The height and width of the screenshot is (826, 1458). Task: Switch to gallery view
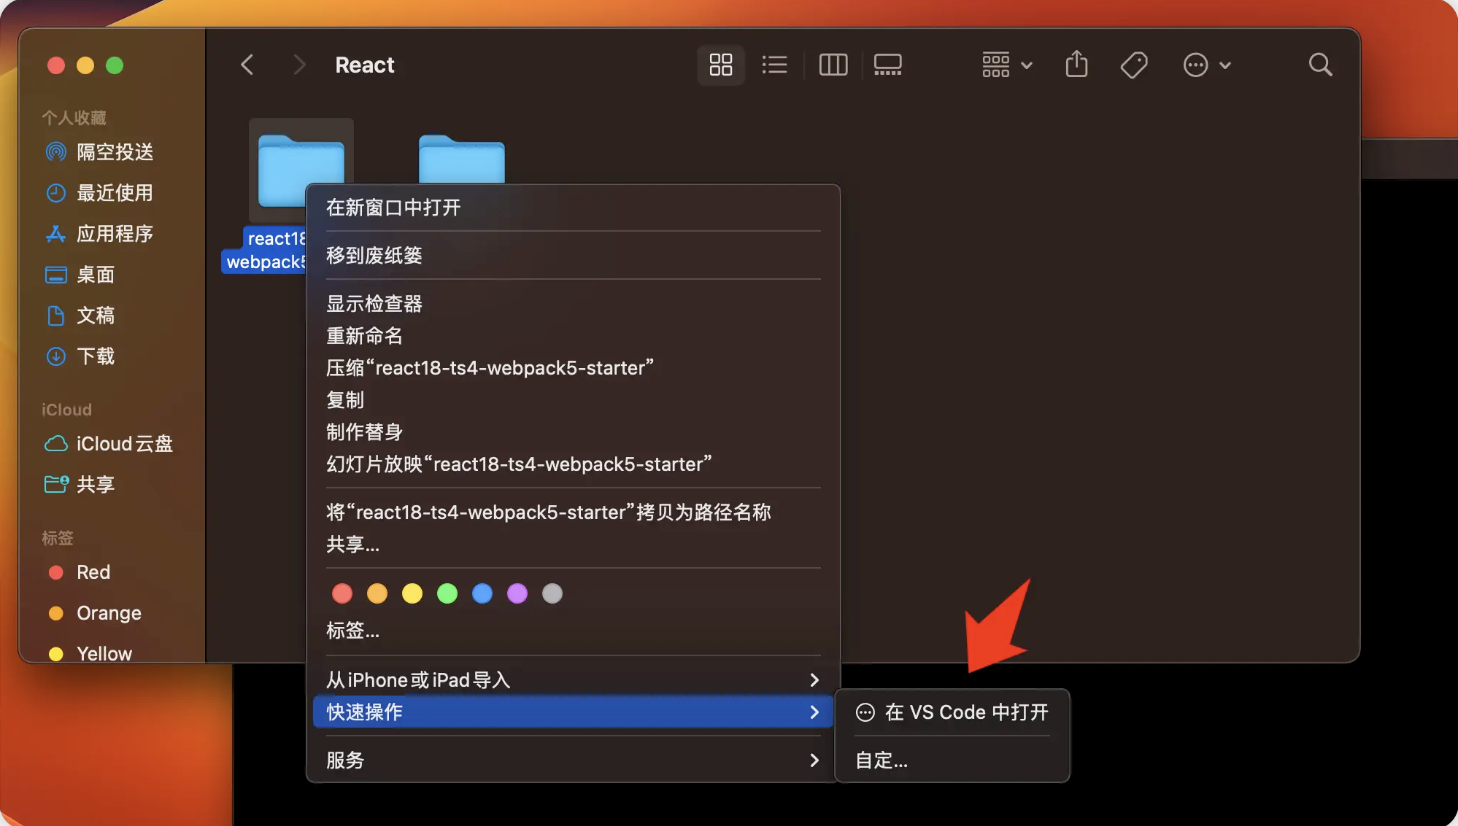pos(888,65)
